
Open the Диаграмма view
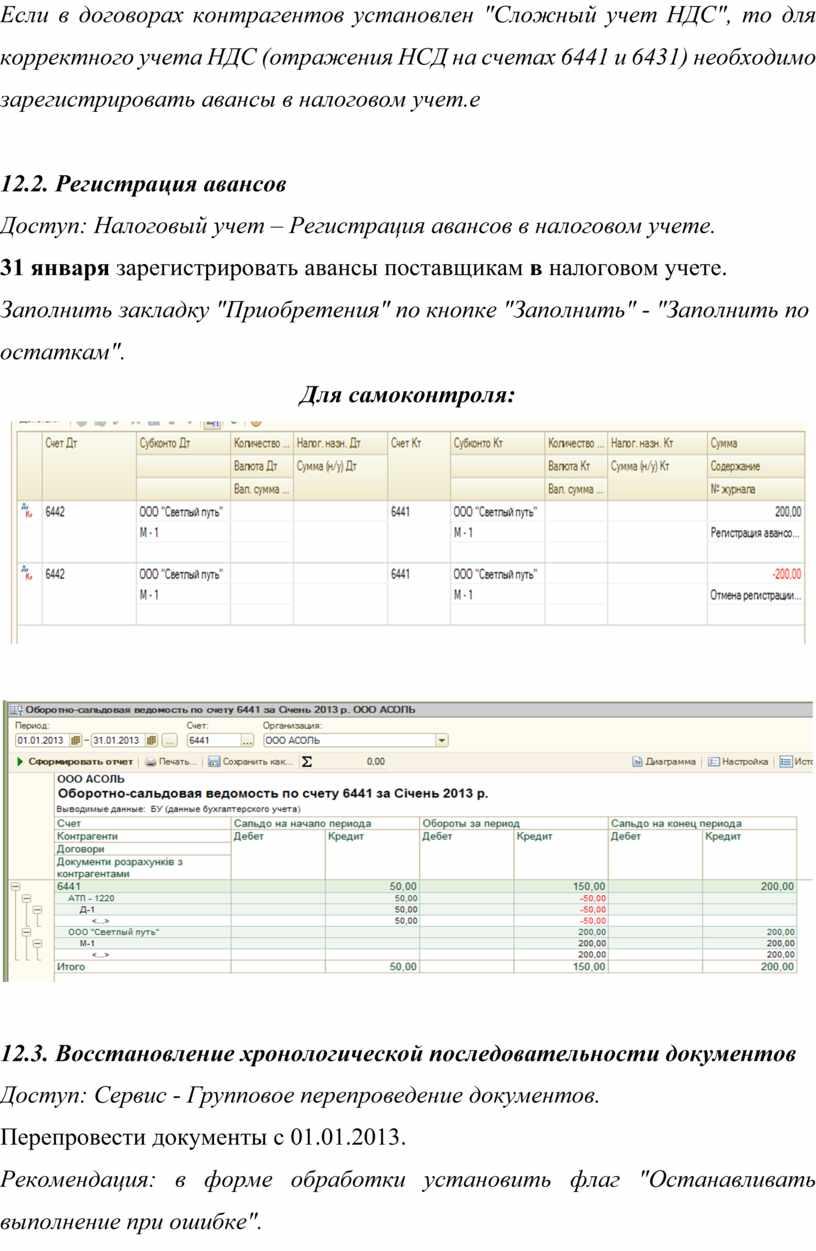[664, 762]
